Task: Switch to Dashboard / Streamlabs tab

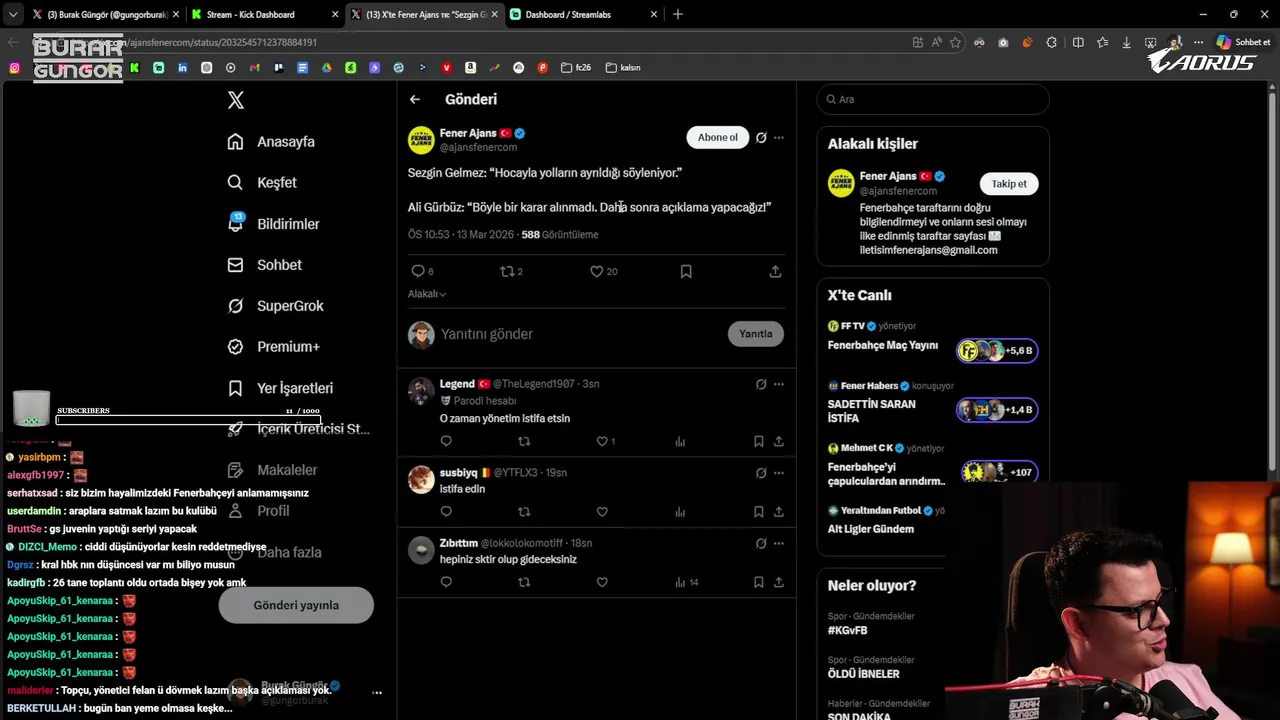Action: pos(582,14)
